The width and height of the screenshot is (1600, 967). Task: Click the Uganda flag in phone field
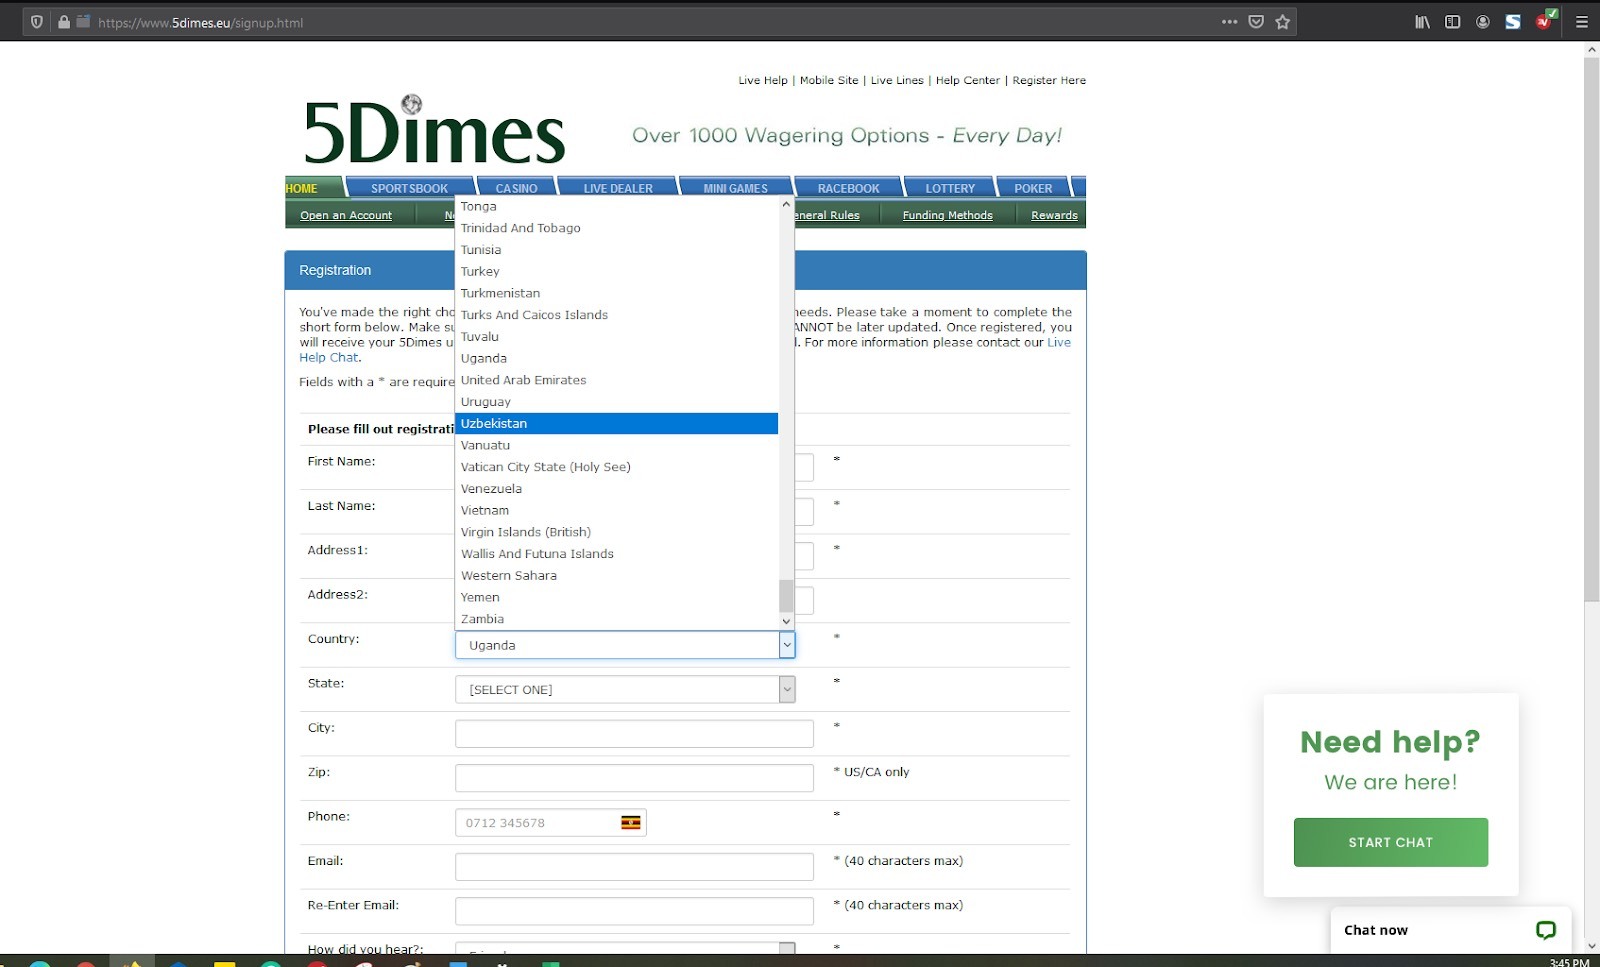click(x=631, y=823)
